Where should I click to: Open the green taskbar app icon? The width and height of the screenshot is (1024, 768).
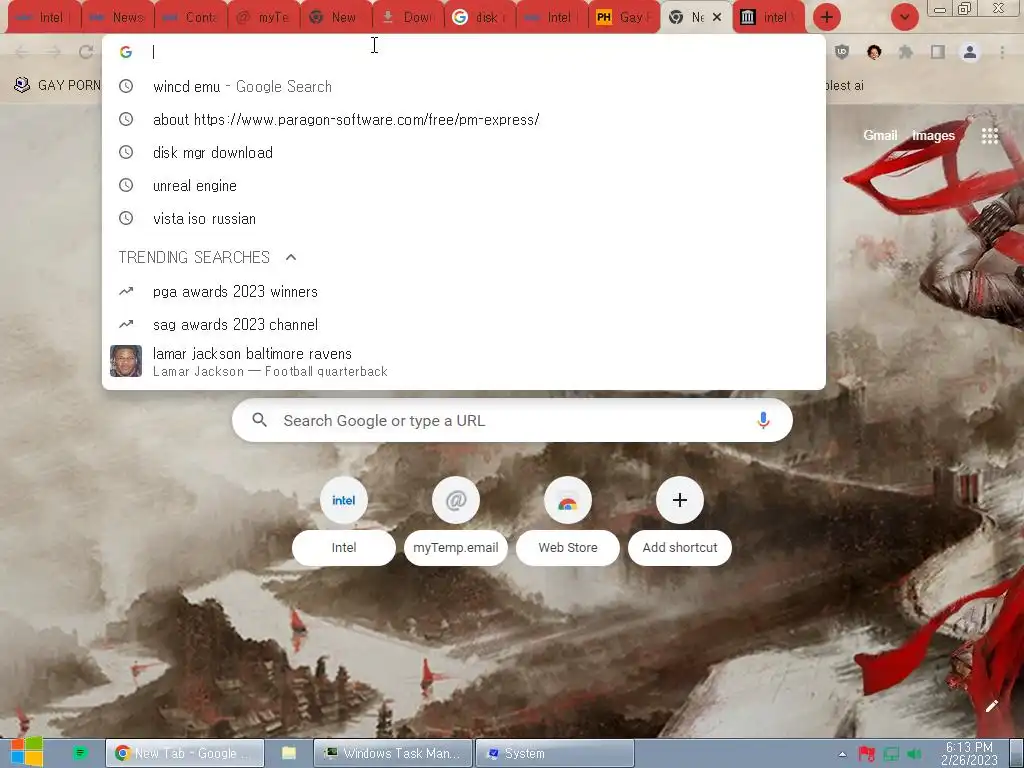(x=80, y=753)
